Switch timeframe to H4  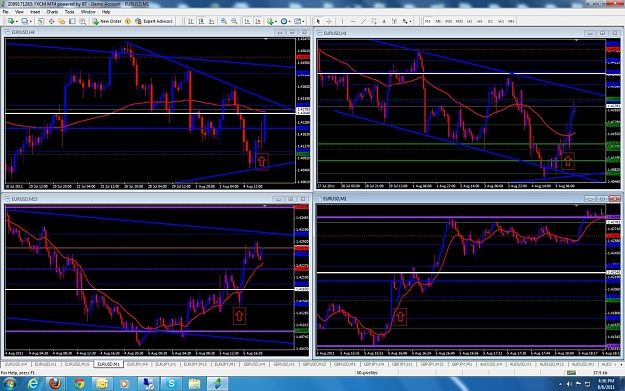[x=480, y=21]
